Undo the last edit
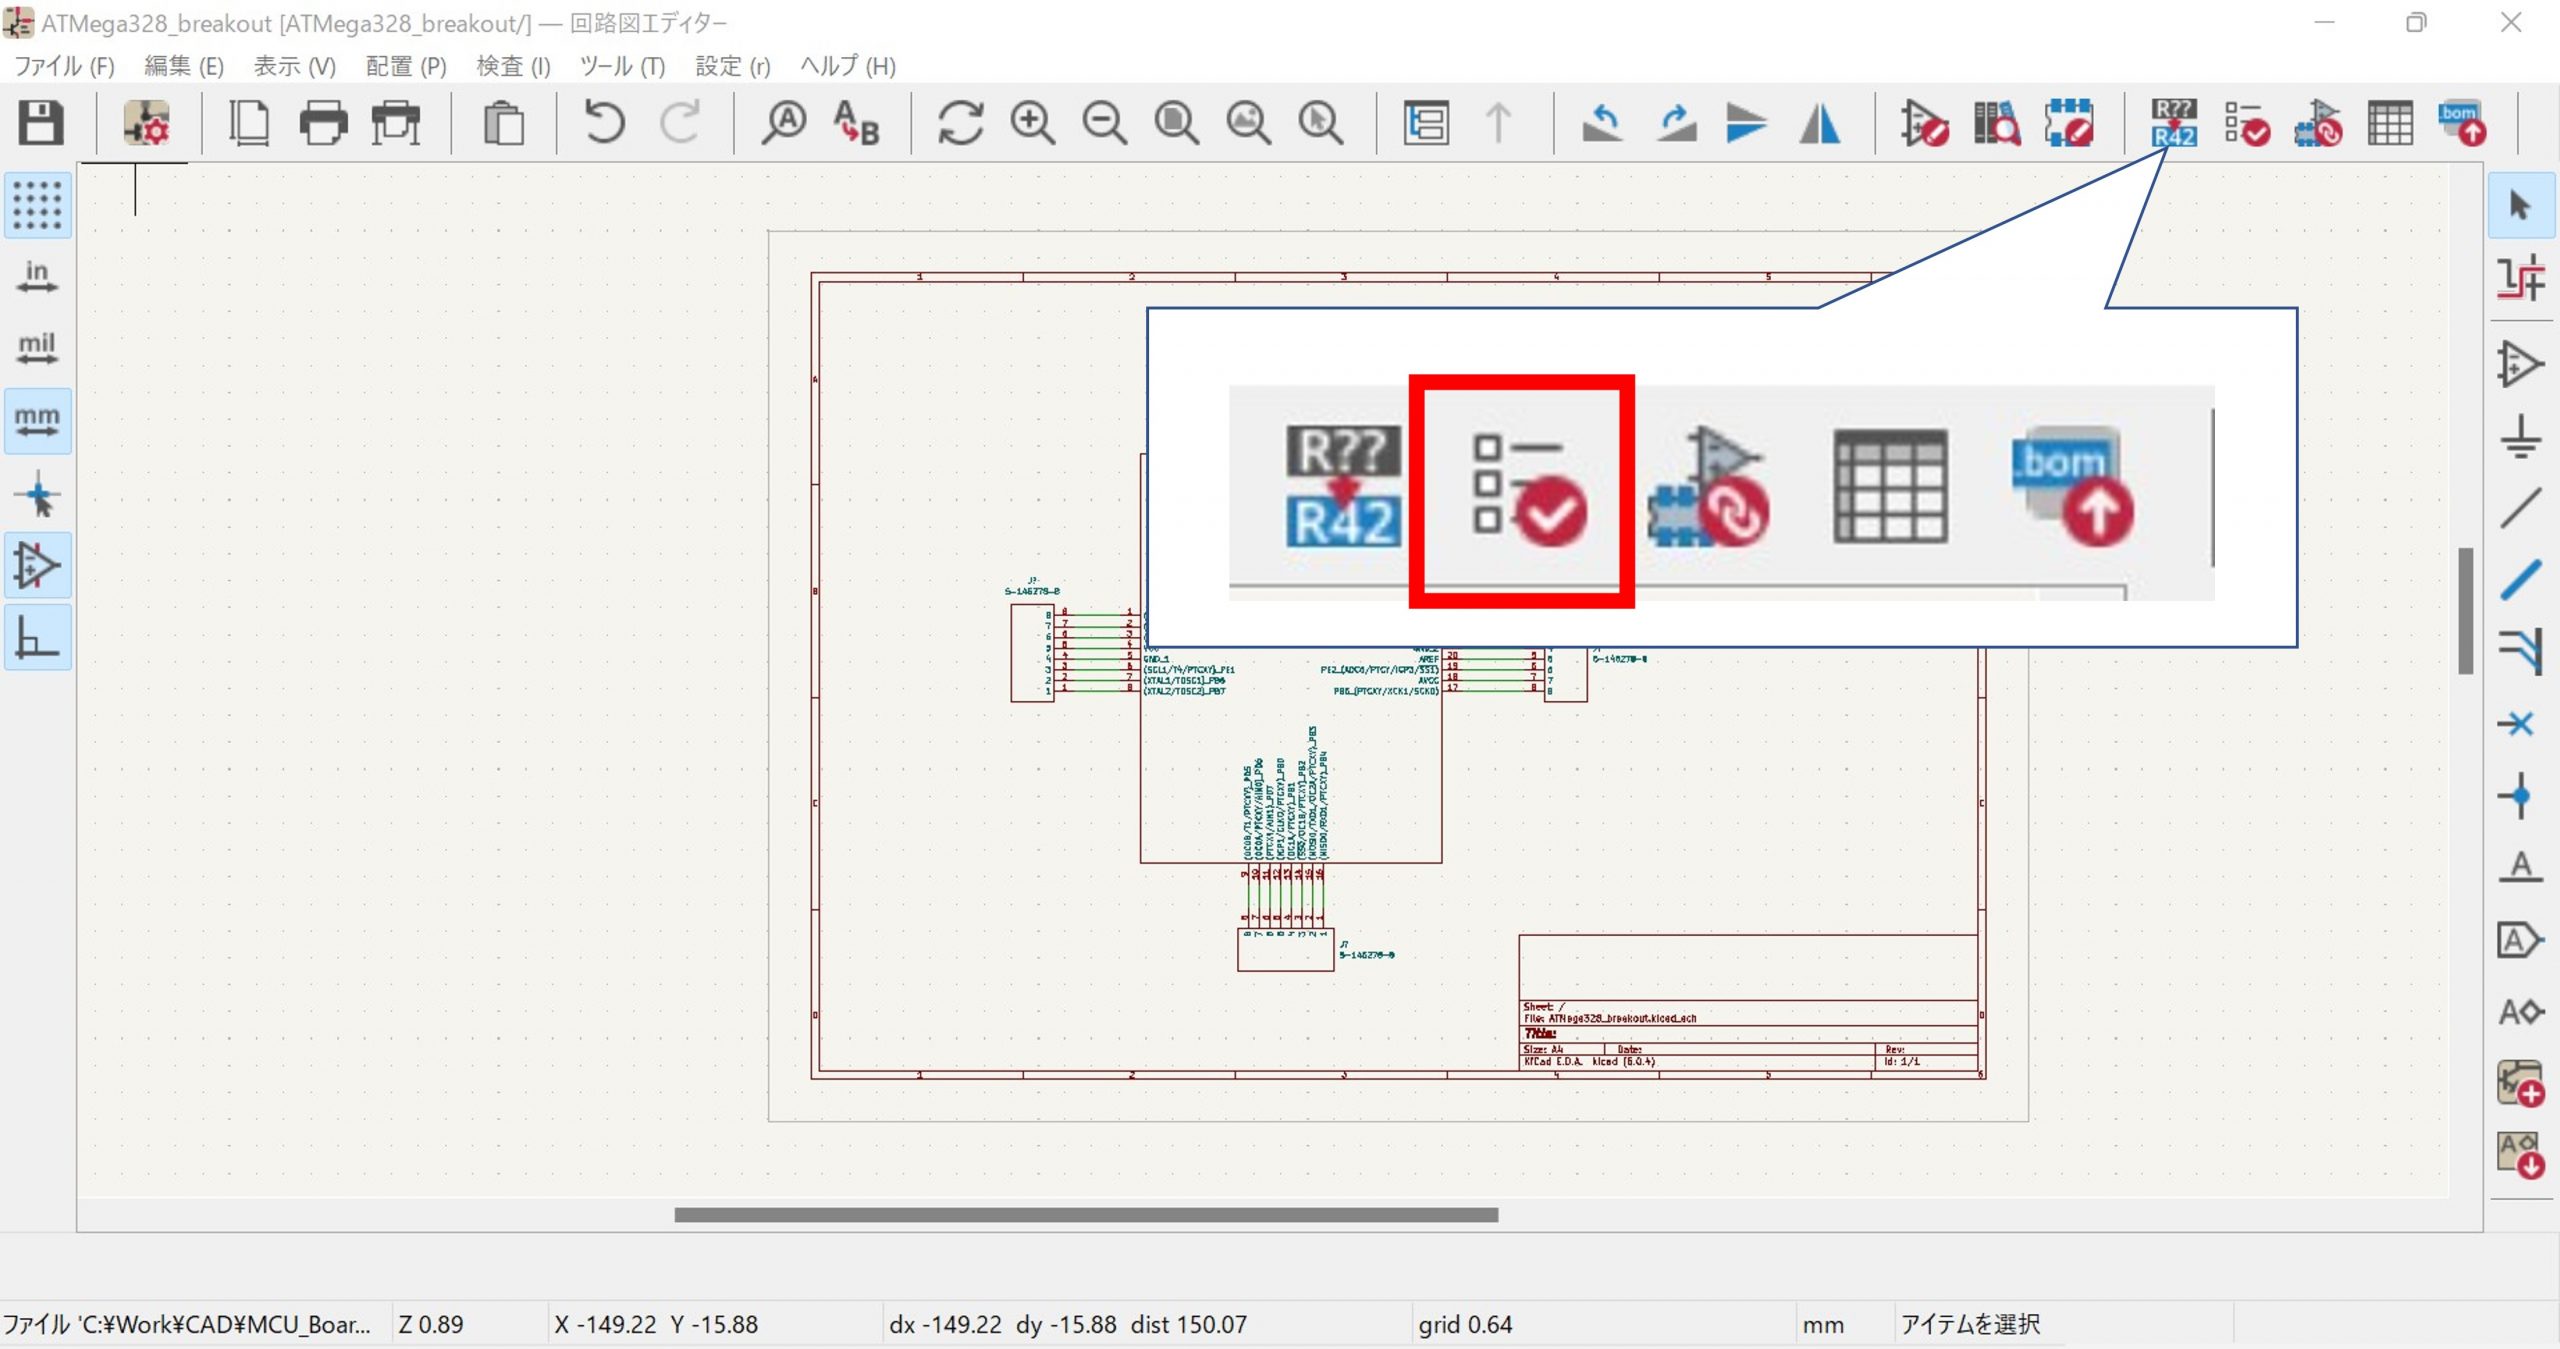2560x1349 pixels. 604,123
